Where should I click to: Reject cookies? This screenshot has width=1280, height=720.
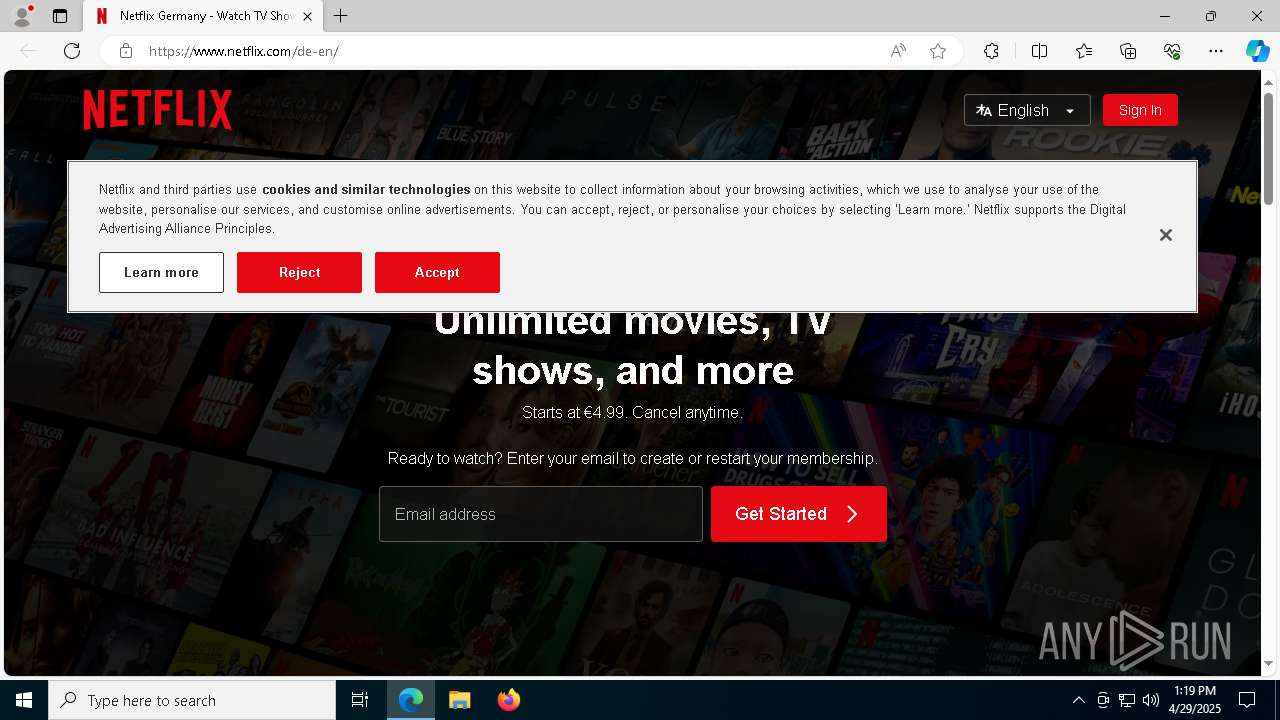tap(299, 272)
